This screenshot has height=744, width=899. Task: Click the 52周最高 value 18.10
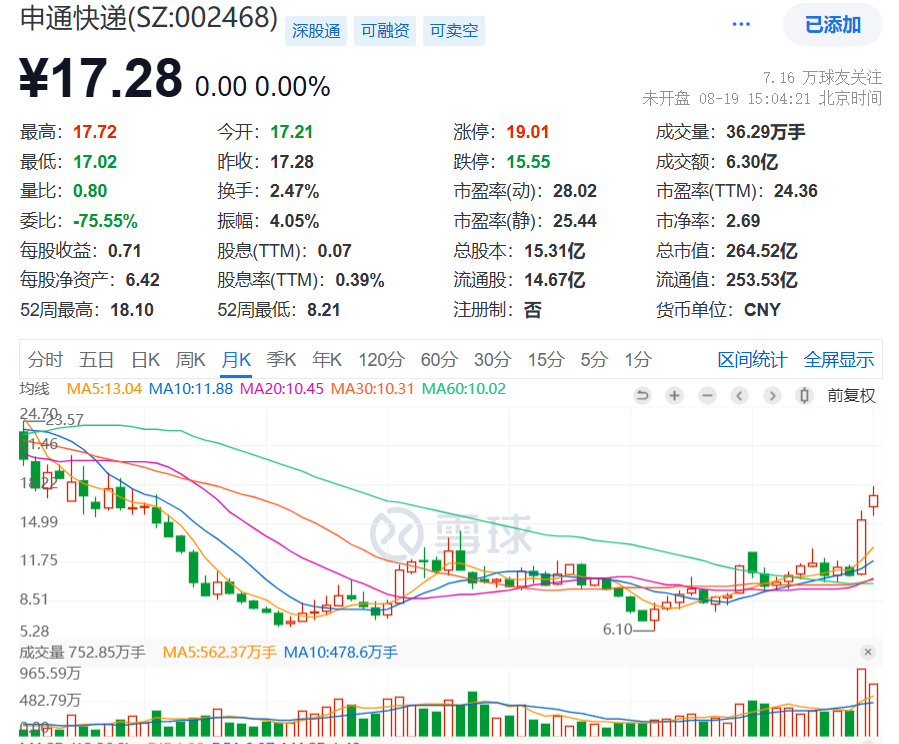click(132, 310)
